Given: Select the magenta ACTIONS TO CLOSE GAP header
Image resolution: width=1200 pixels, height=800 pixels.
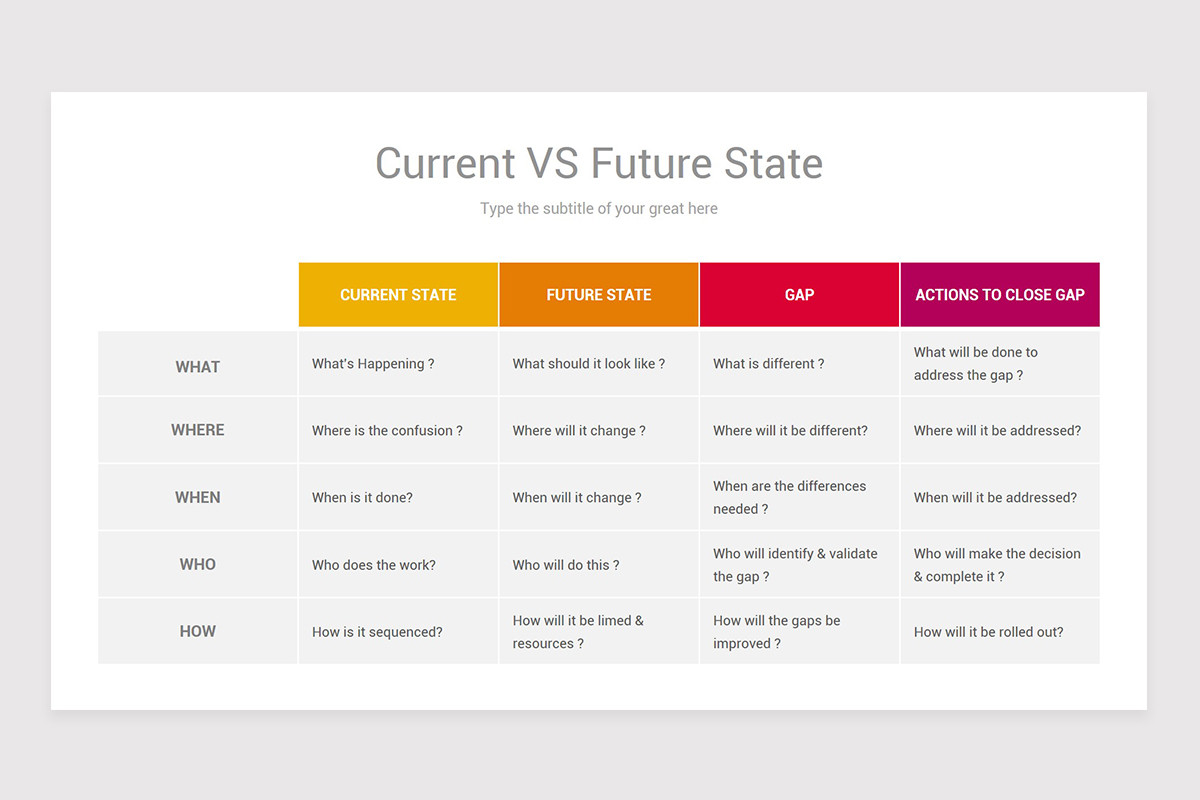Looking at the screenshot, I should 1000,295.
